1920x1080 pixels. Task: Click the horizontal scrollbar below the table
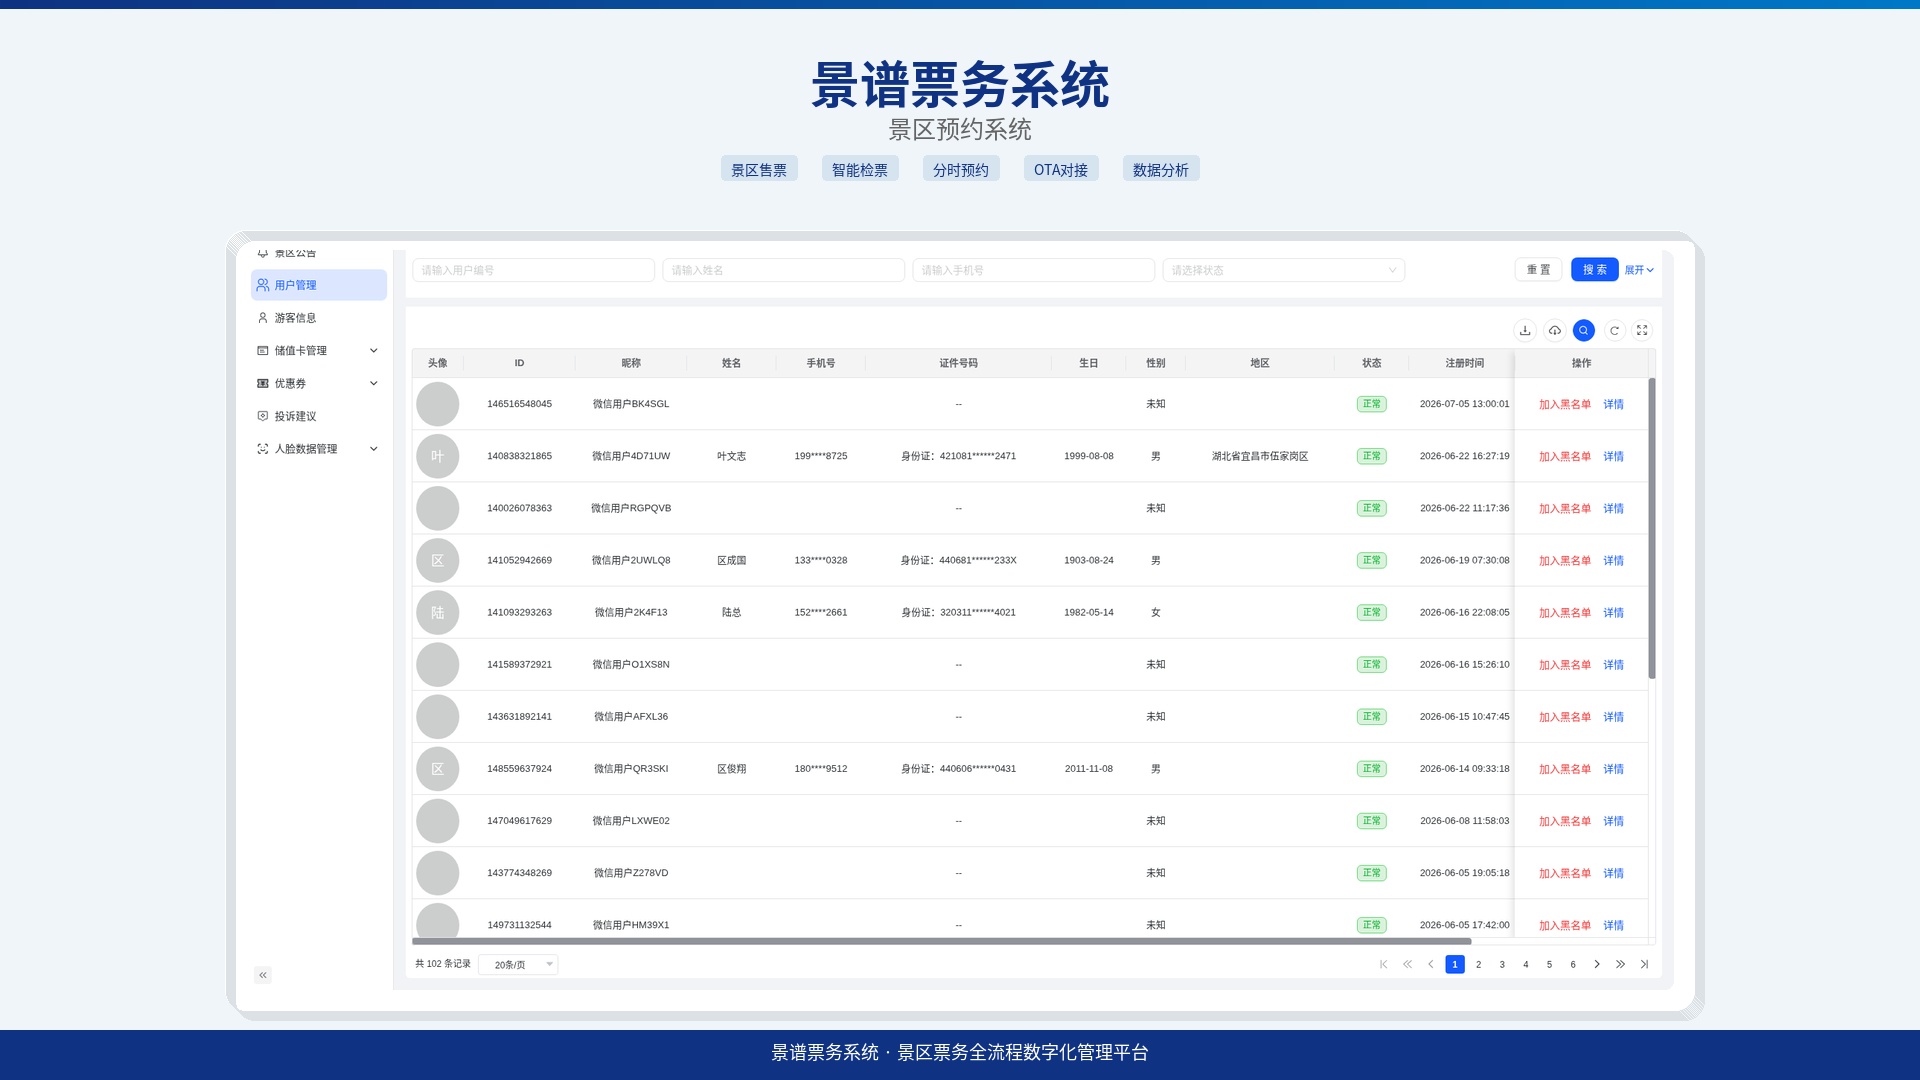point(941,941)
